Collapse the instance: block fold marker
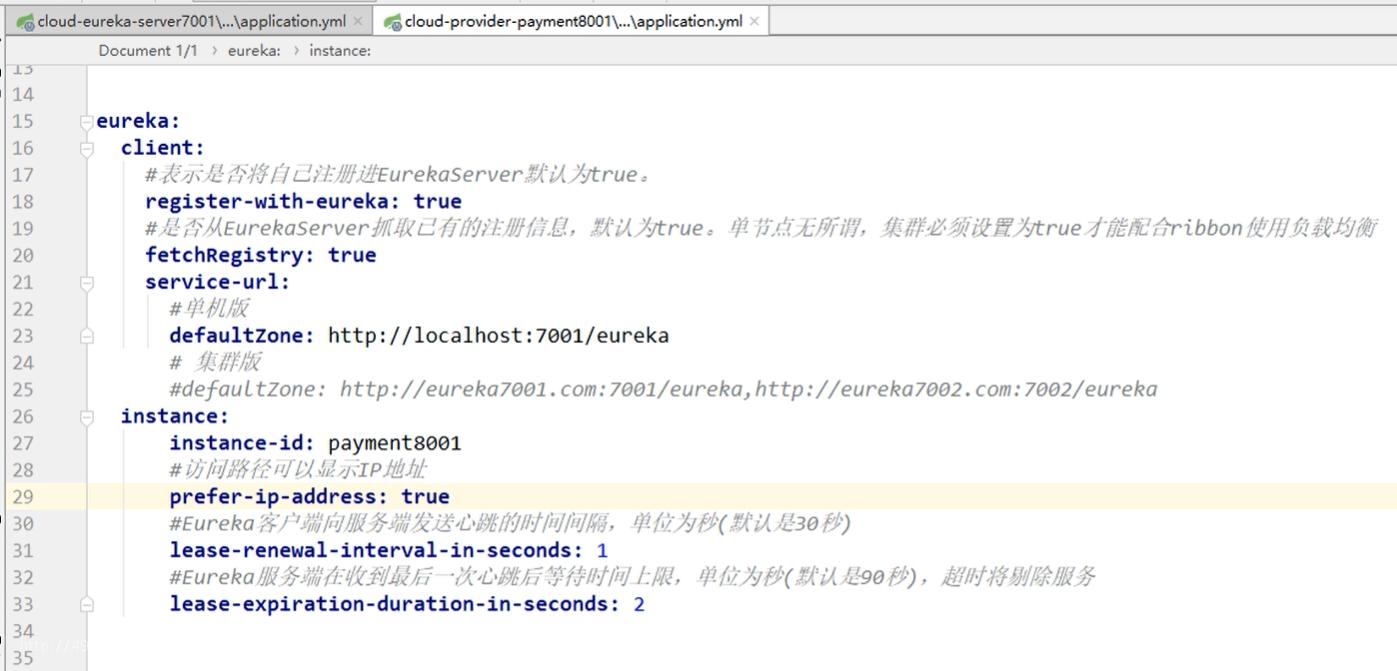The width and height of the screenshot is (1397, 671). pos(87,417)
